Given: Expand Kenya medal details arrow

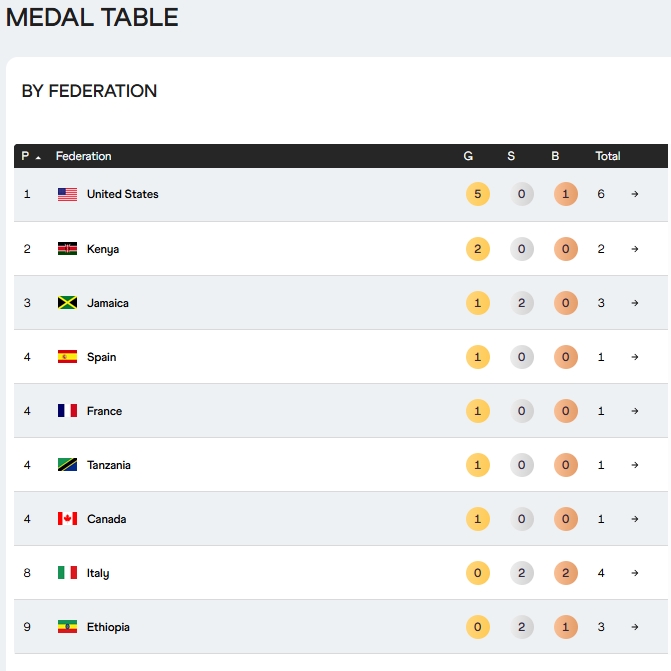Looking at the screenshot, I should [x=635, y=249].
